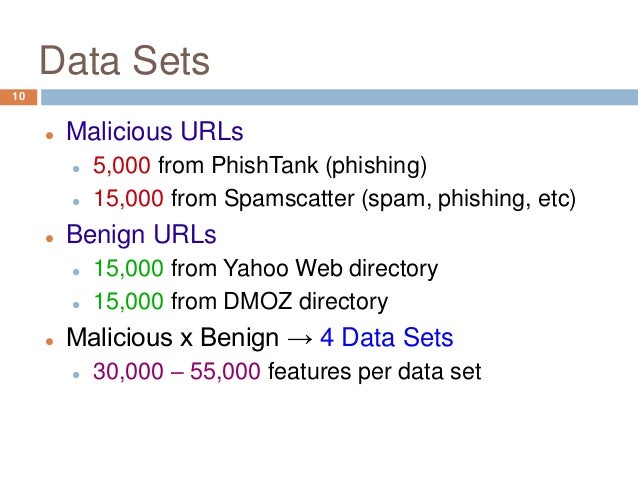Click the sub-bullet next to the DMOZ directory line

coord(77,302)
